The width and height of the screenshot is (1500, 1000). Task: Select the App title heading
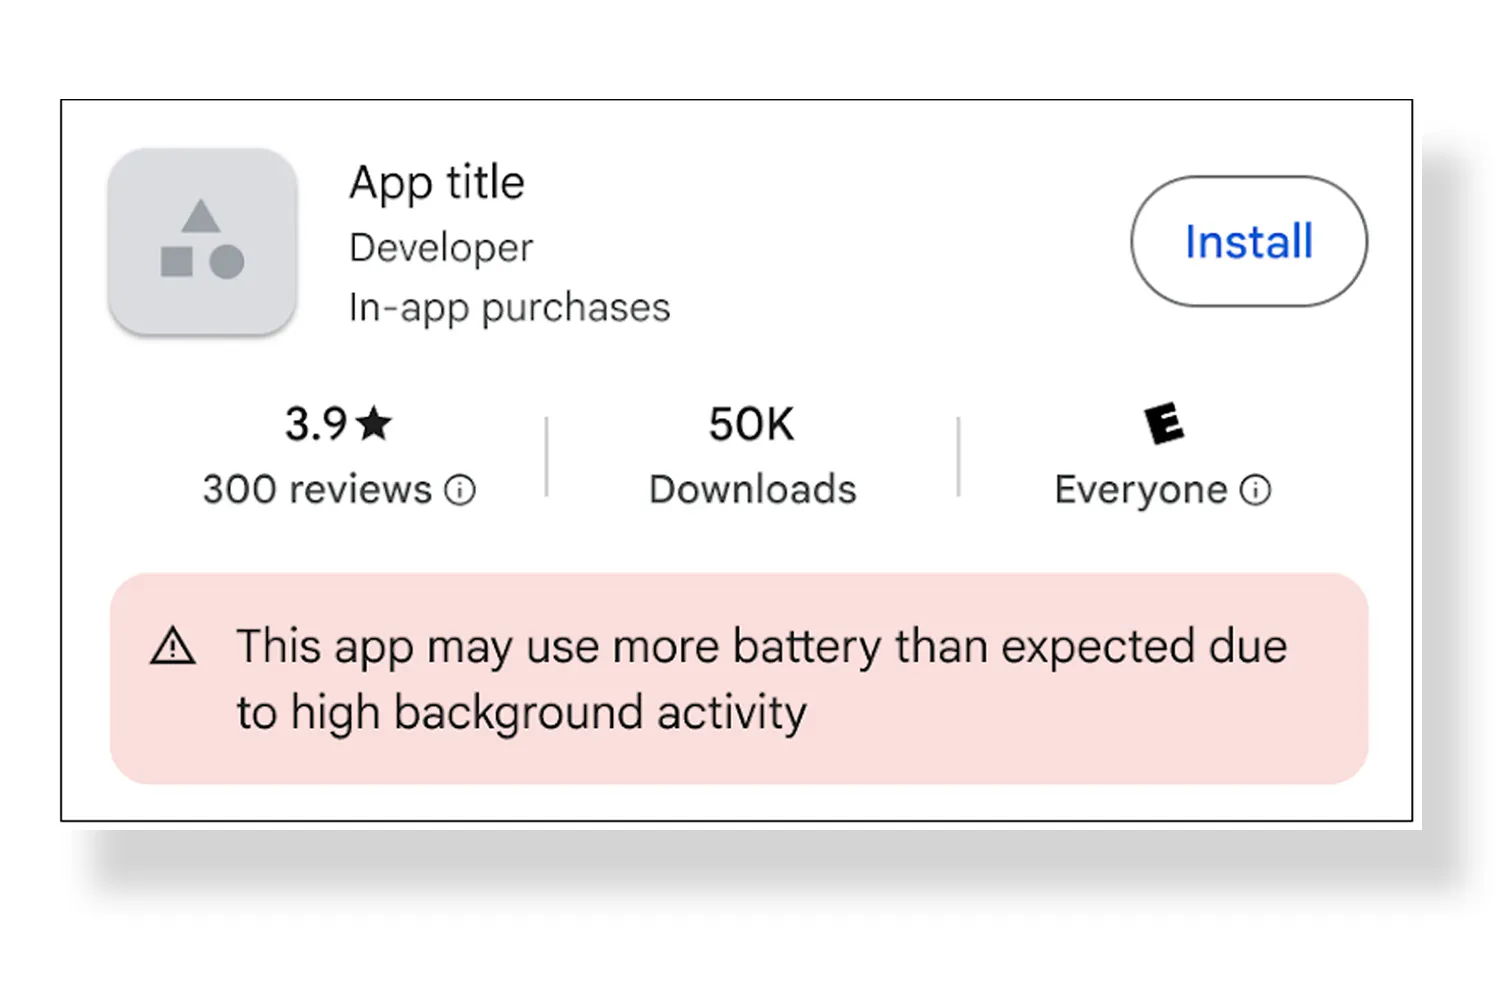(437, 183)
